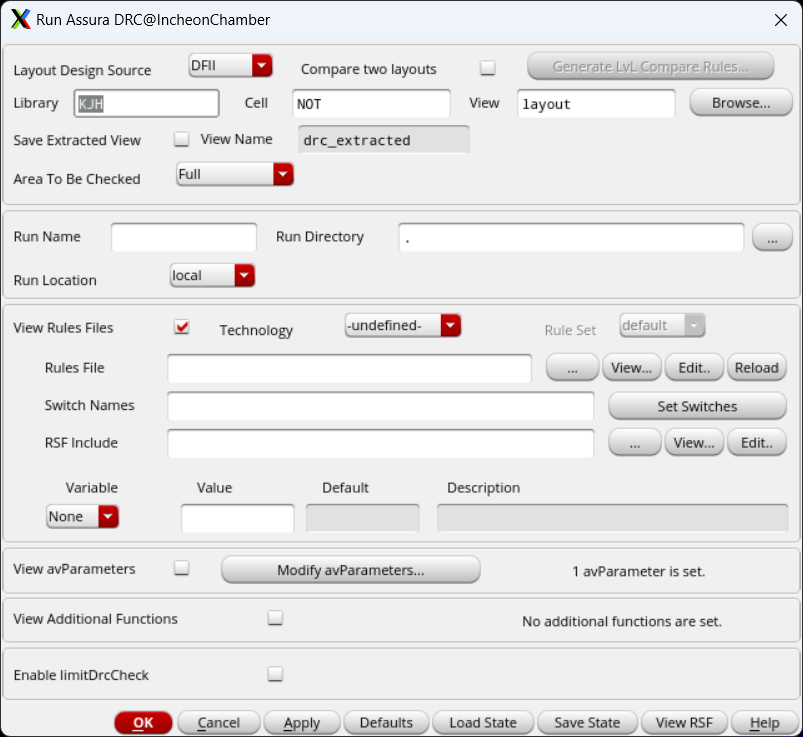Click the Modify avParameters button

(351, 570)
